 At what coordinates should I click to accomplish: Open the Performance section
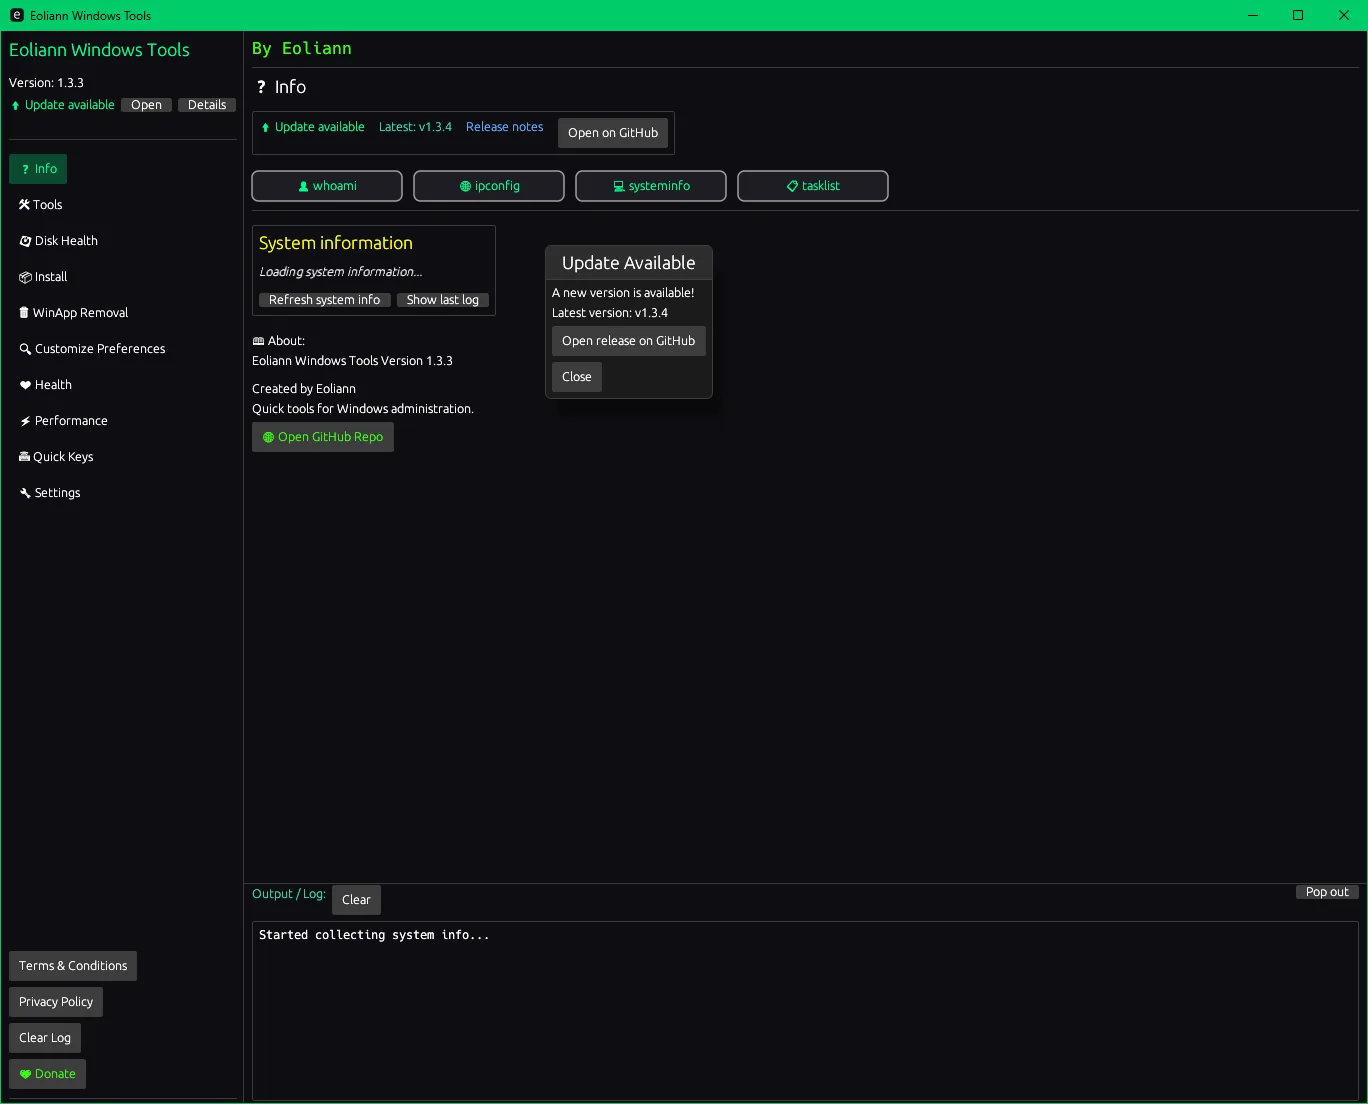(64, 421)
